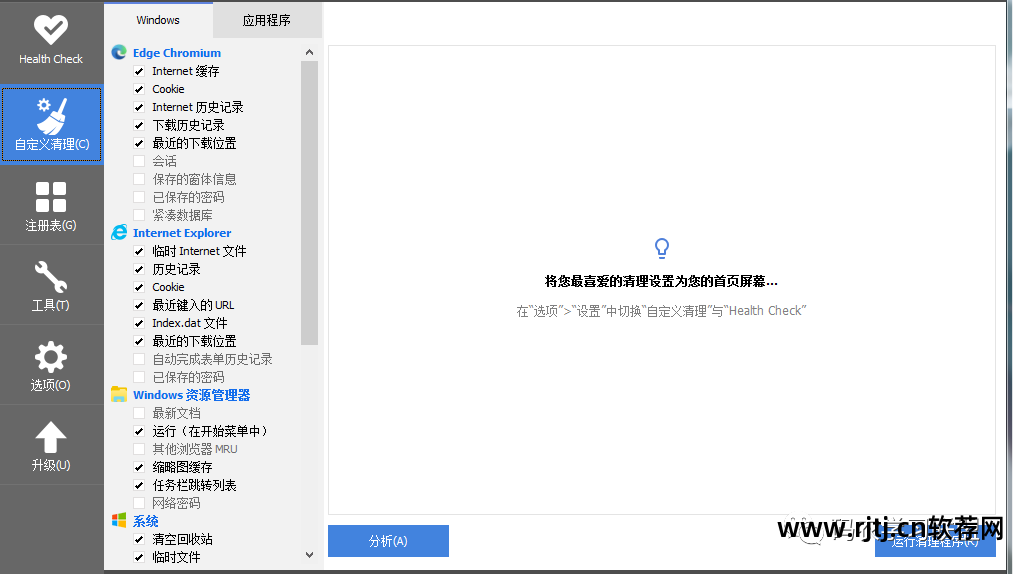Select the Internet Explorer section header

(x=182, y=233)
